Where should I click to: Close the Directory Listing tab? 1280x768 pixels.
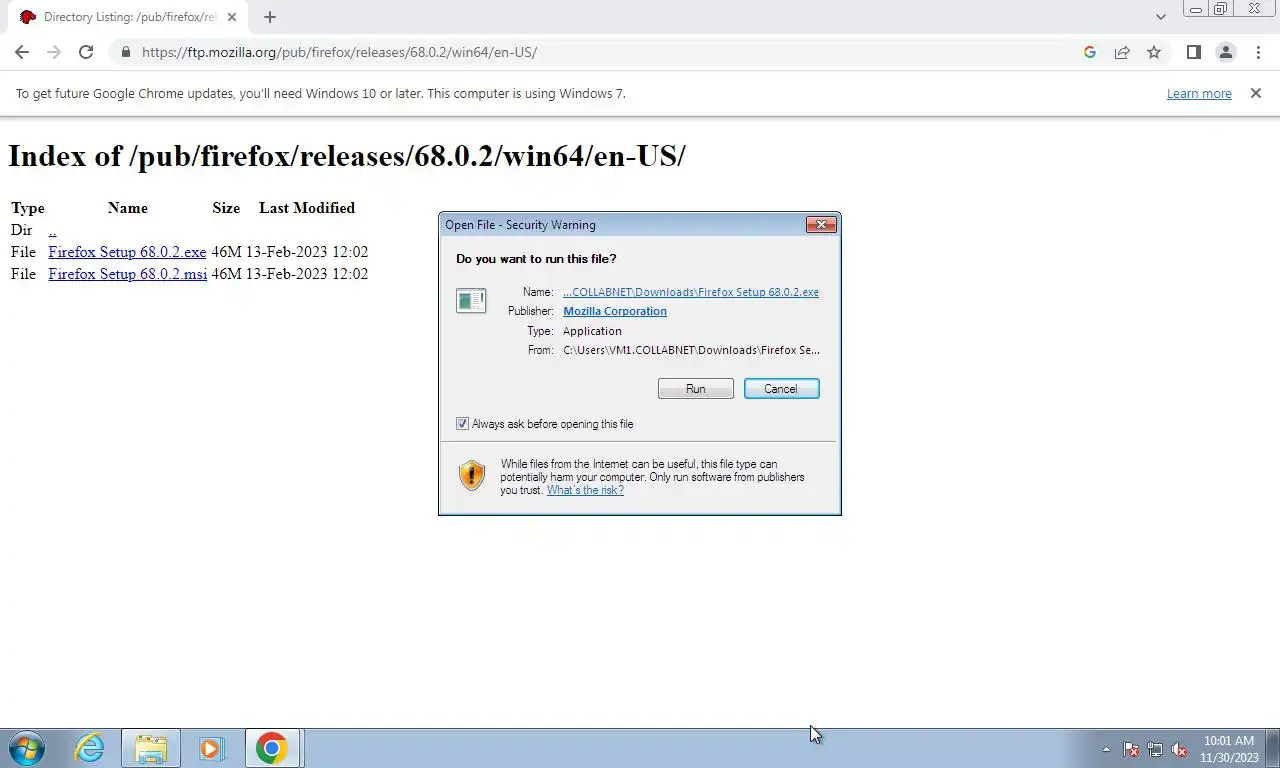232,17
